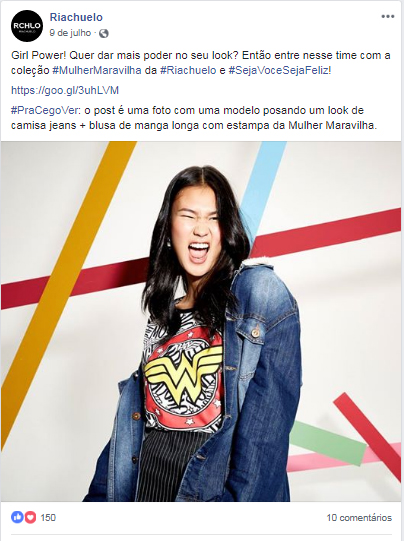Open the three-dots post options menu
Screen dimensions: 404x541
coord(387,17)
